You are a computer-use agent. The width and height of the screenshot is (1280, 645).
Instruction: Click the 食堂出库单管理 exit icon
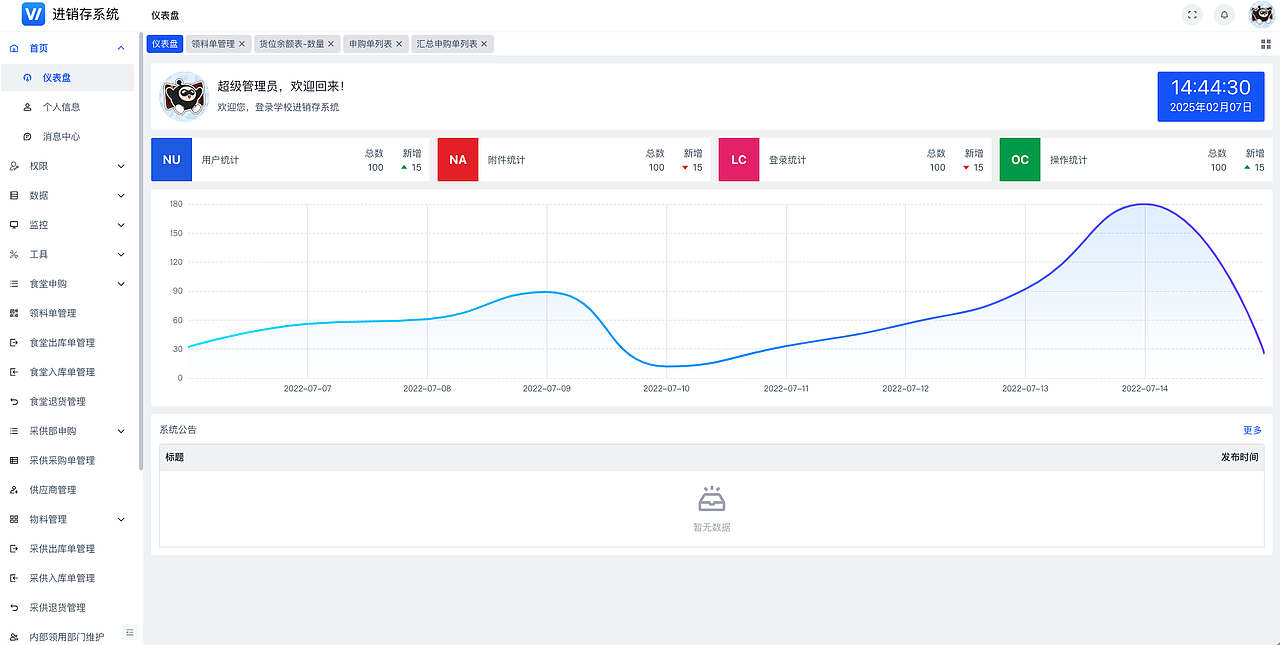(x=14, y=342)
